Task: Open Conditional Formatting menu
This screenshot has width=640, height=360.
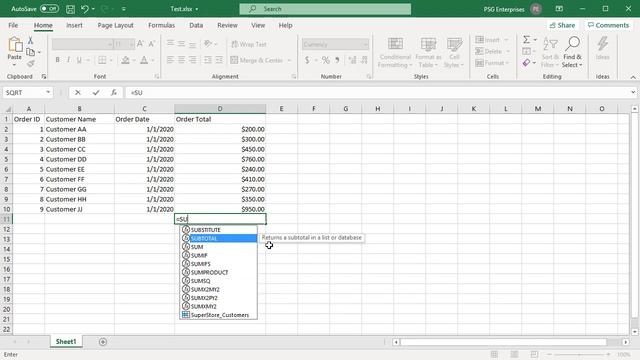Action: [395, 53]
